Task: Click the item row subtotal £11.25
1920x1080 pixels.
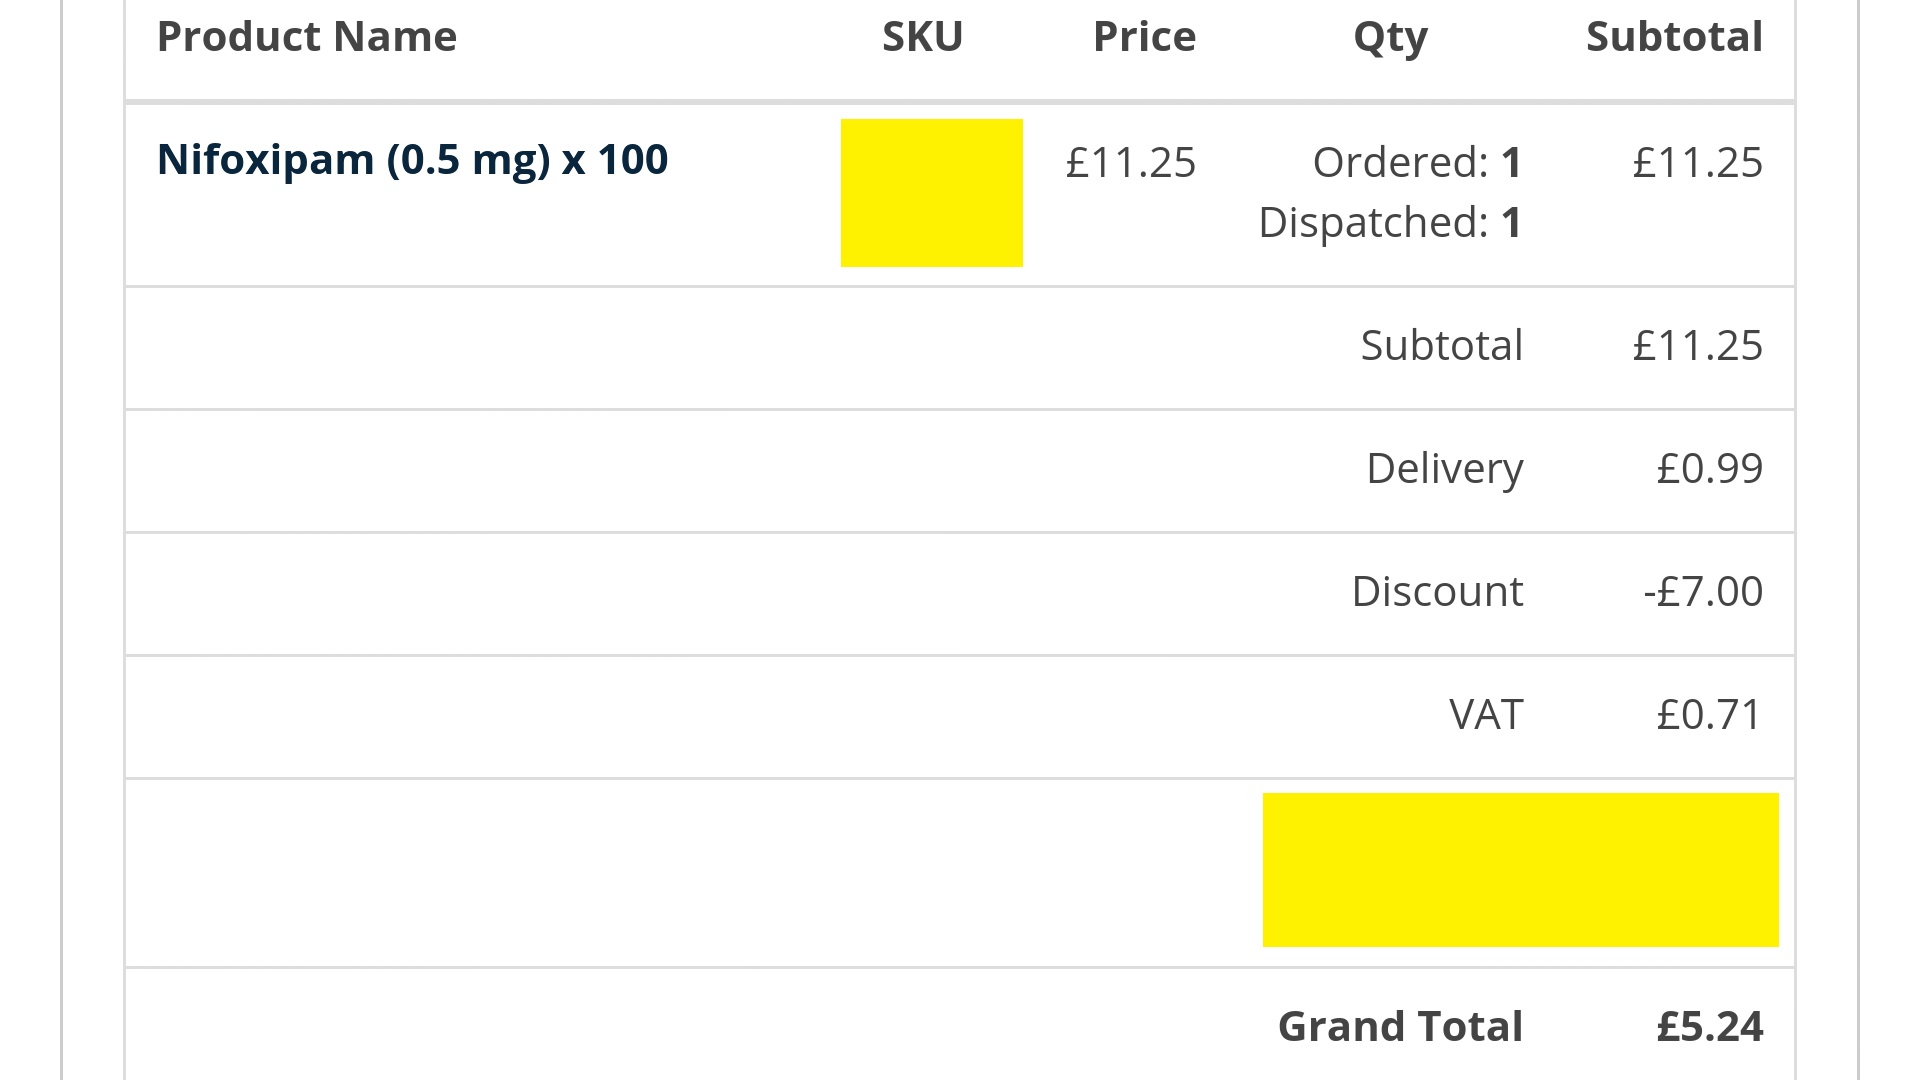Action: pos(1697,163)
